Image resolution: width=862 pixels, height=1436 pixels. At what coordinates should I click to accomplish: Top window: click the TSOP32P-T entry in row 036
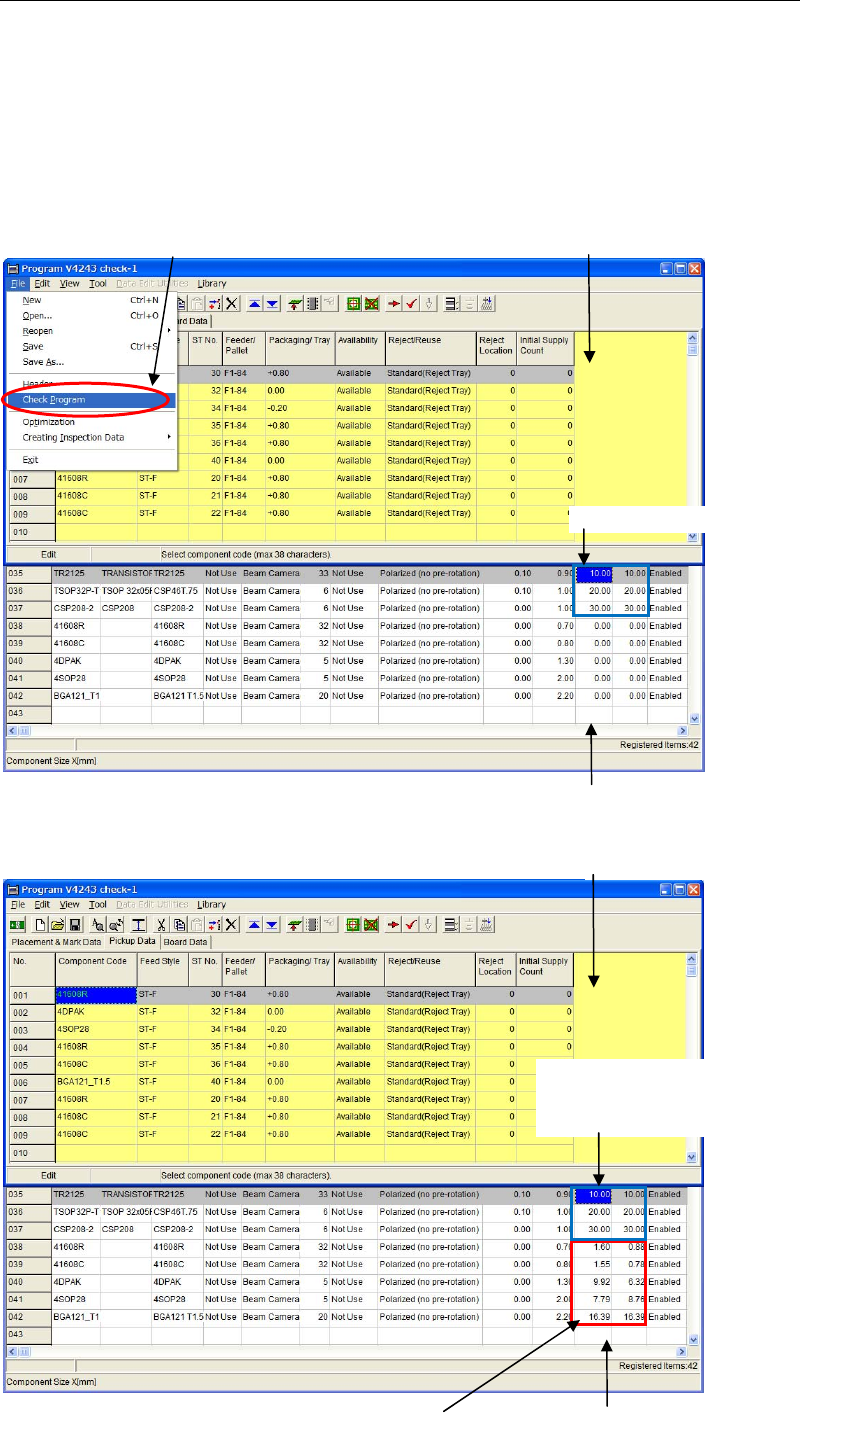75,592
